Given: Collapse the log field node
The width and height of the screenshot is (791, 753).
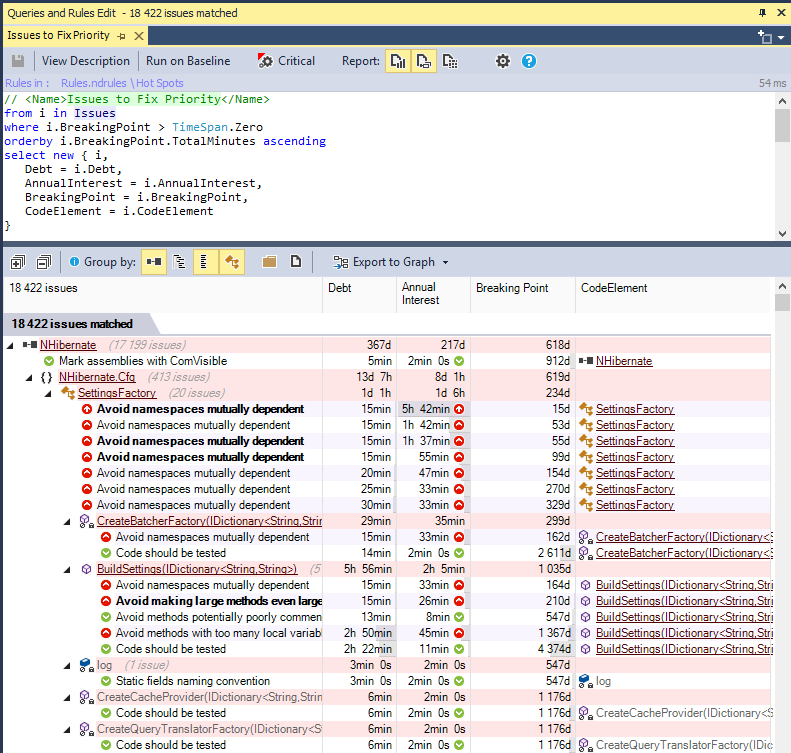Looking at the screenshot, I should pos(67,666).
